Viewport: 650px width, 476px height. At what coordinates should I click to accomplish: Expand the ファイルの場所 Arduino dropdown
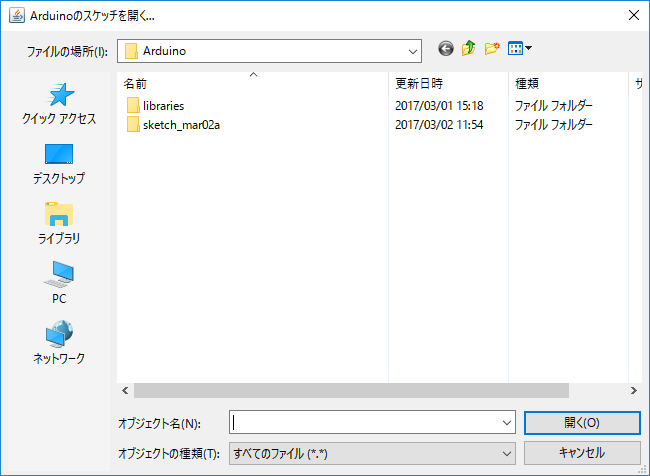click(412, 51)
